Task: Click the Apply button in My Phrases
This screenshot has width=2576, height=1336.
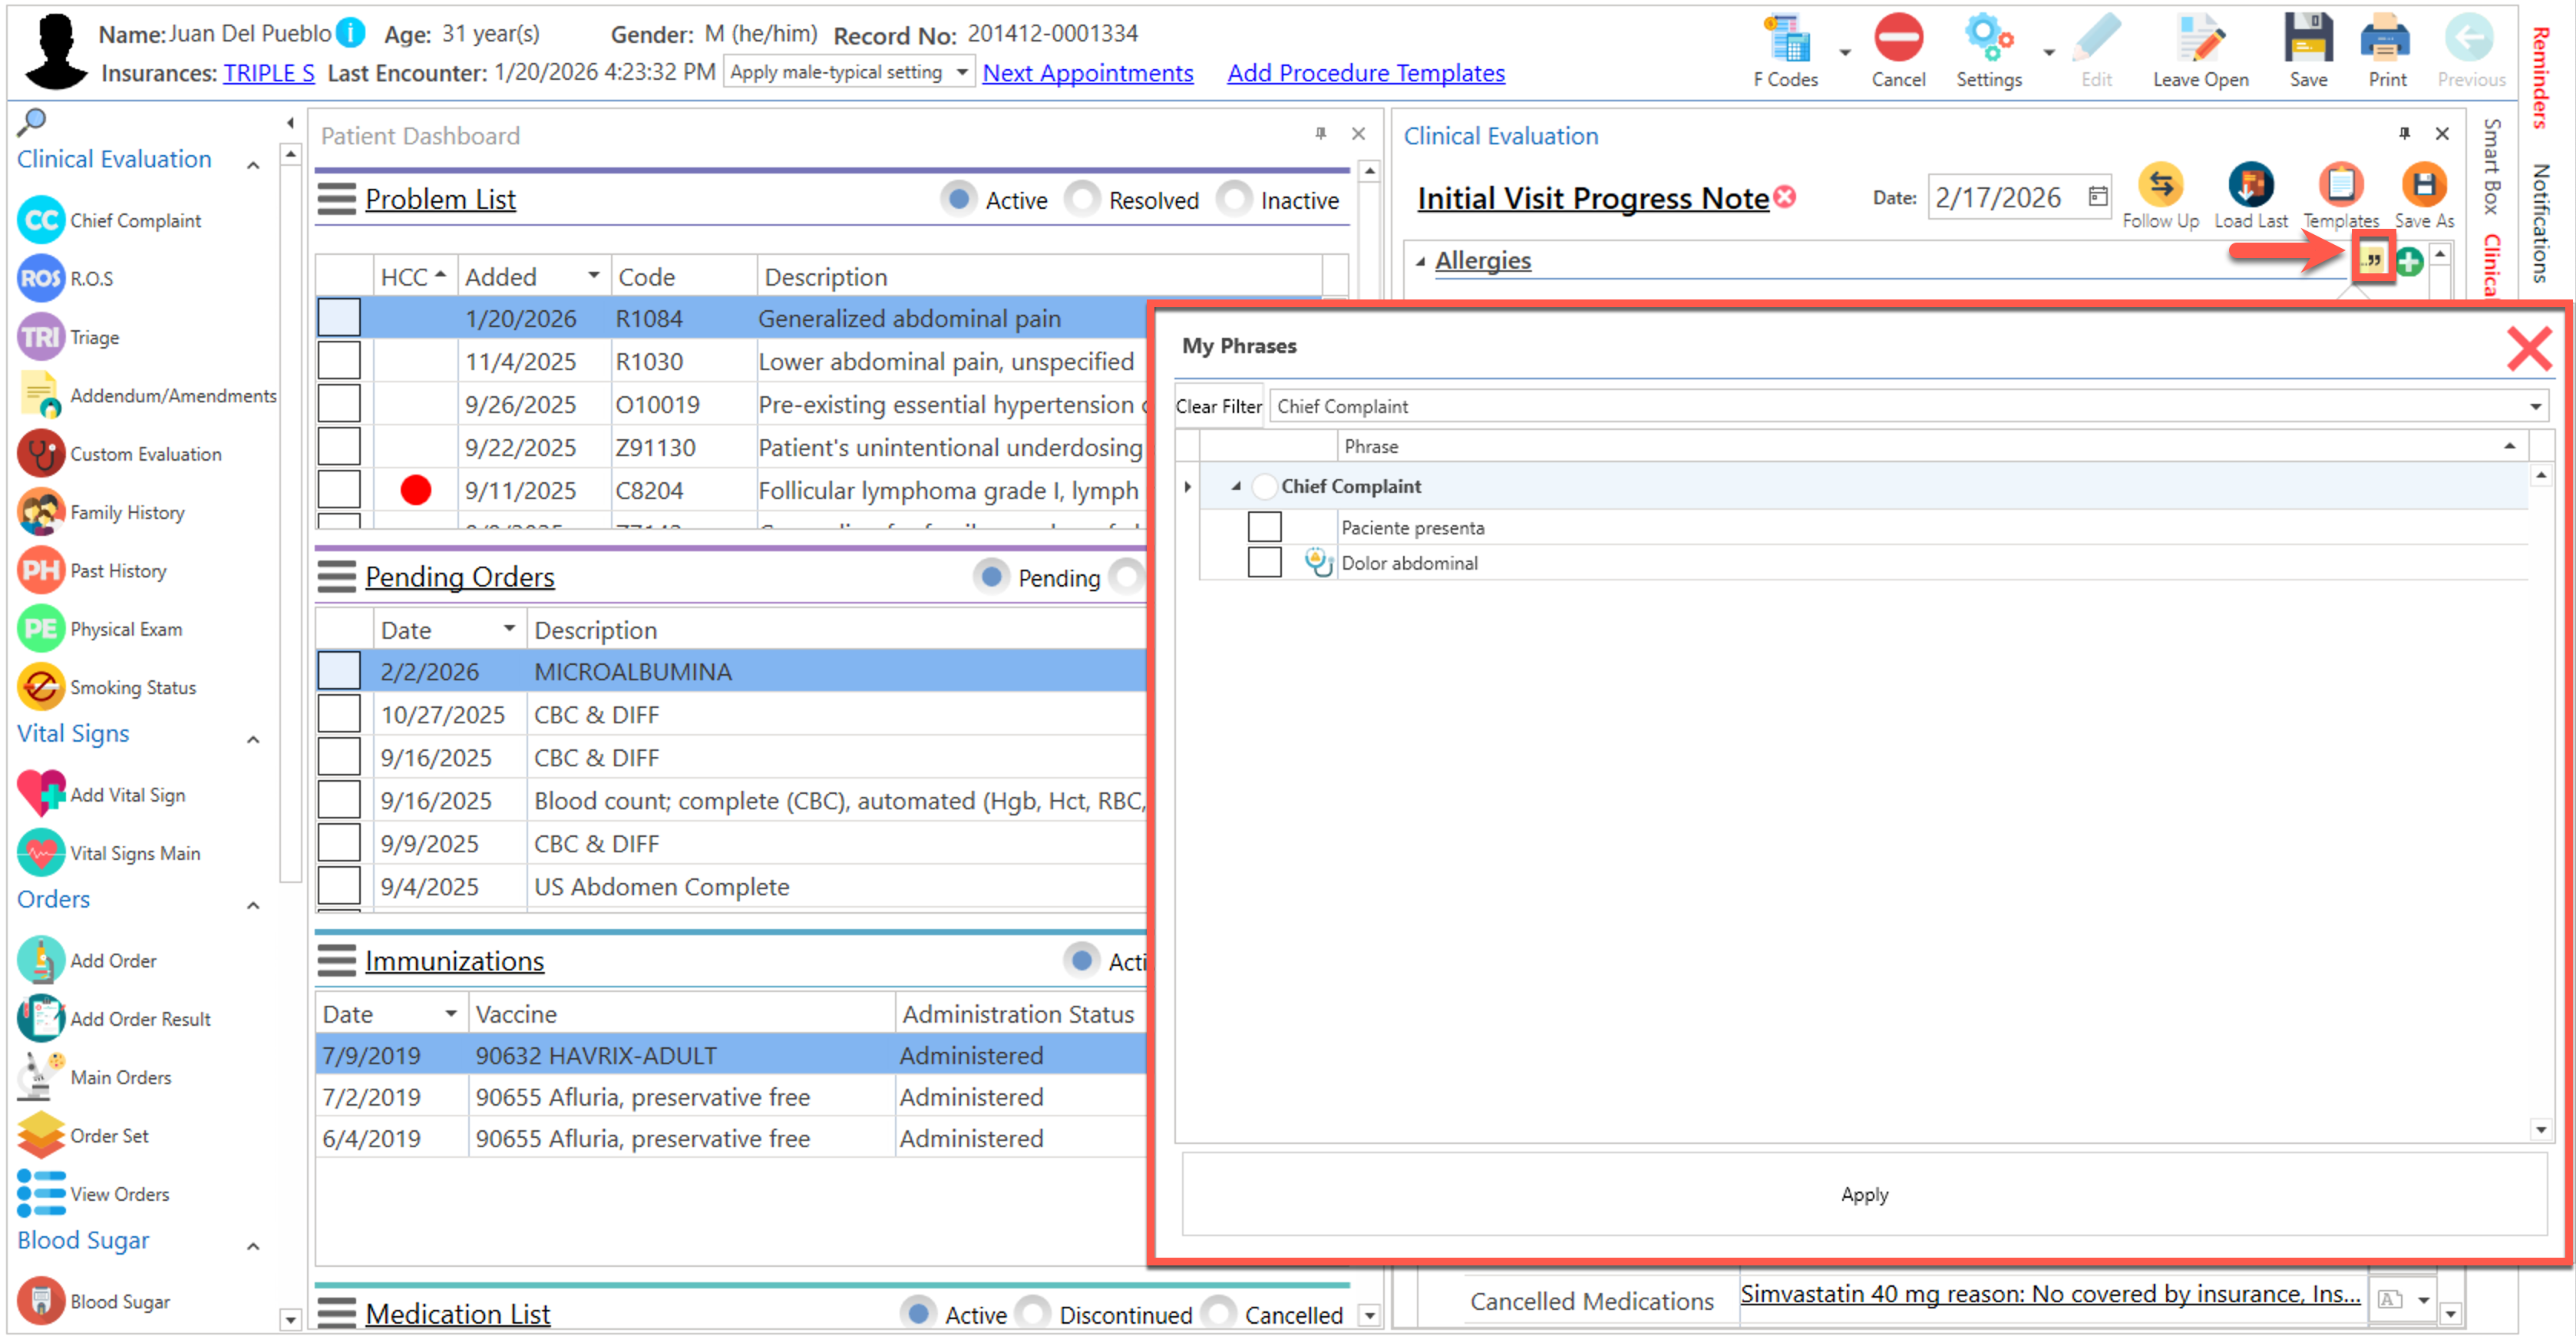Action: 1863,1194
